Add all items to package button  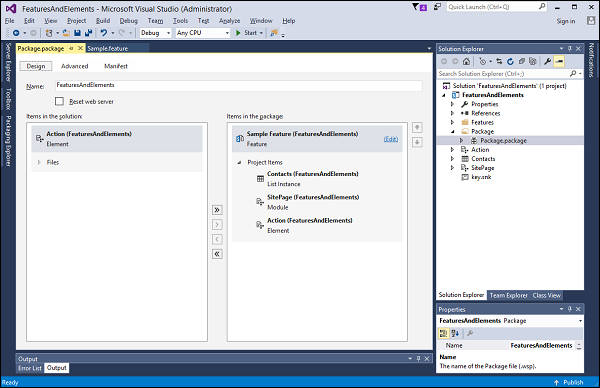217,210
